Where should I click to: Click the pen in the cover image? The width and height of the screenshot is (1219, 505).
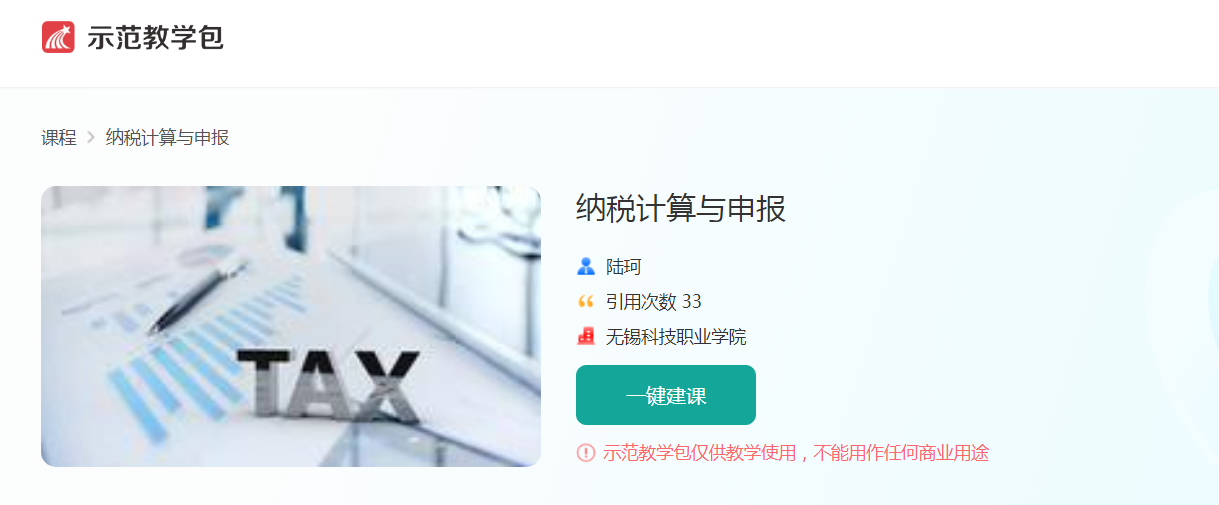coord(199,293)
